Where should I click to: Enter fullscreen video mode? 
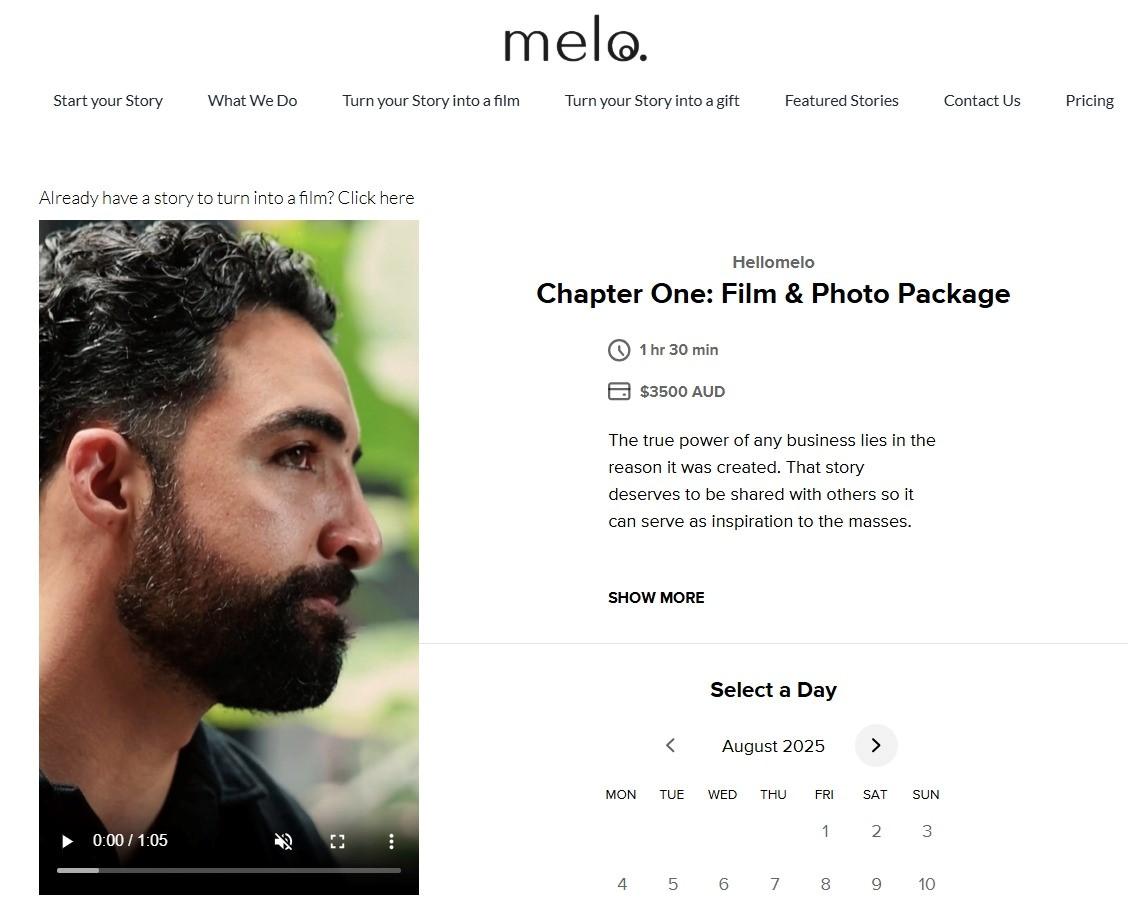[338, 841]
